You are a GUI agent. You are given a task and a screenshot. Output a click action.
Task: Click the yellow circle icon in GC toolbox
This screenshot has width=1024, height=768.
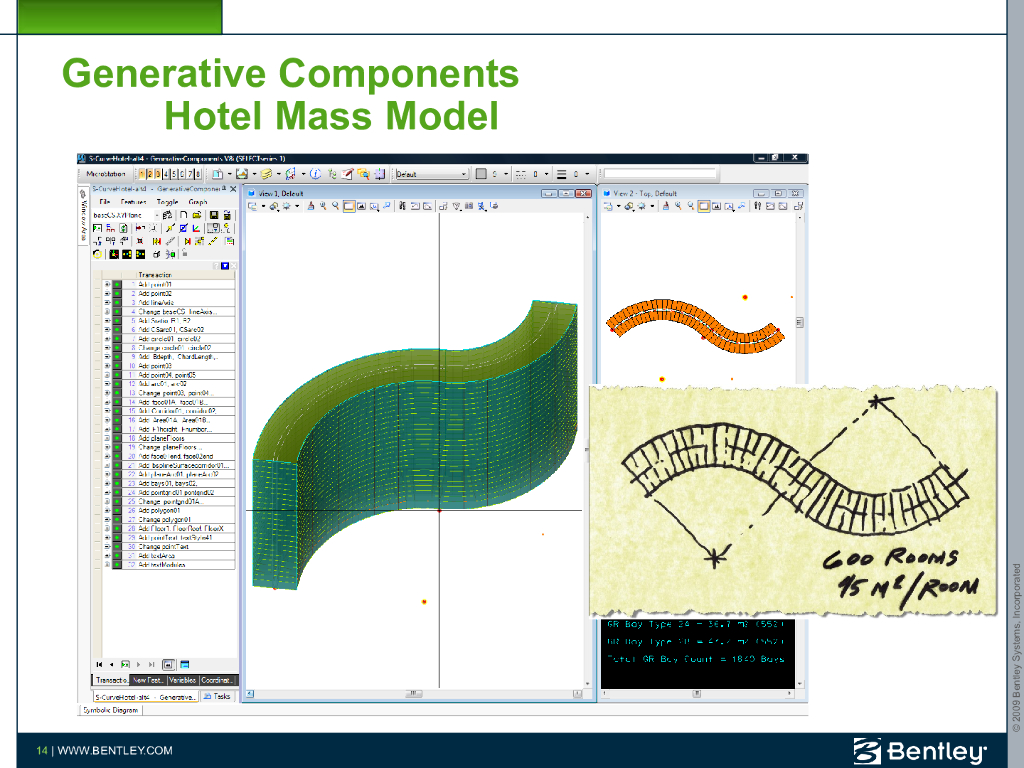(97, 255)
